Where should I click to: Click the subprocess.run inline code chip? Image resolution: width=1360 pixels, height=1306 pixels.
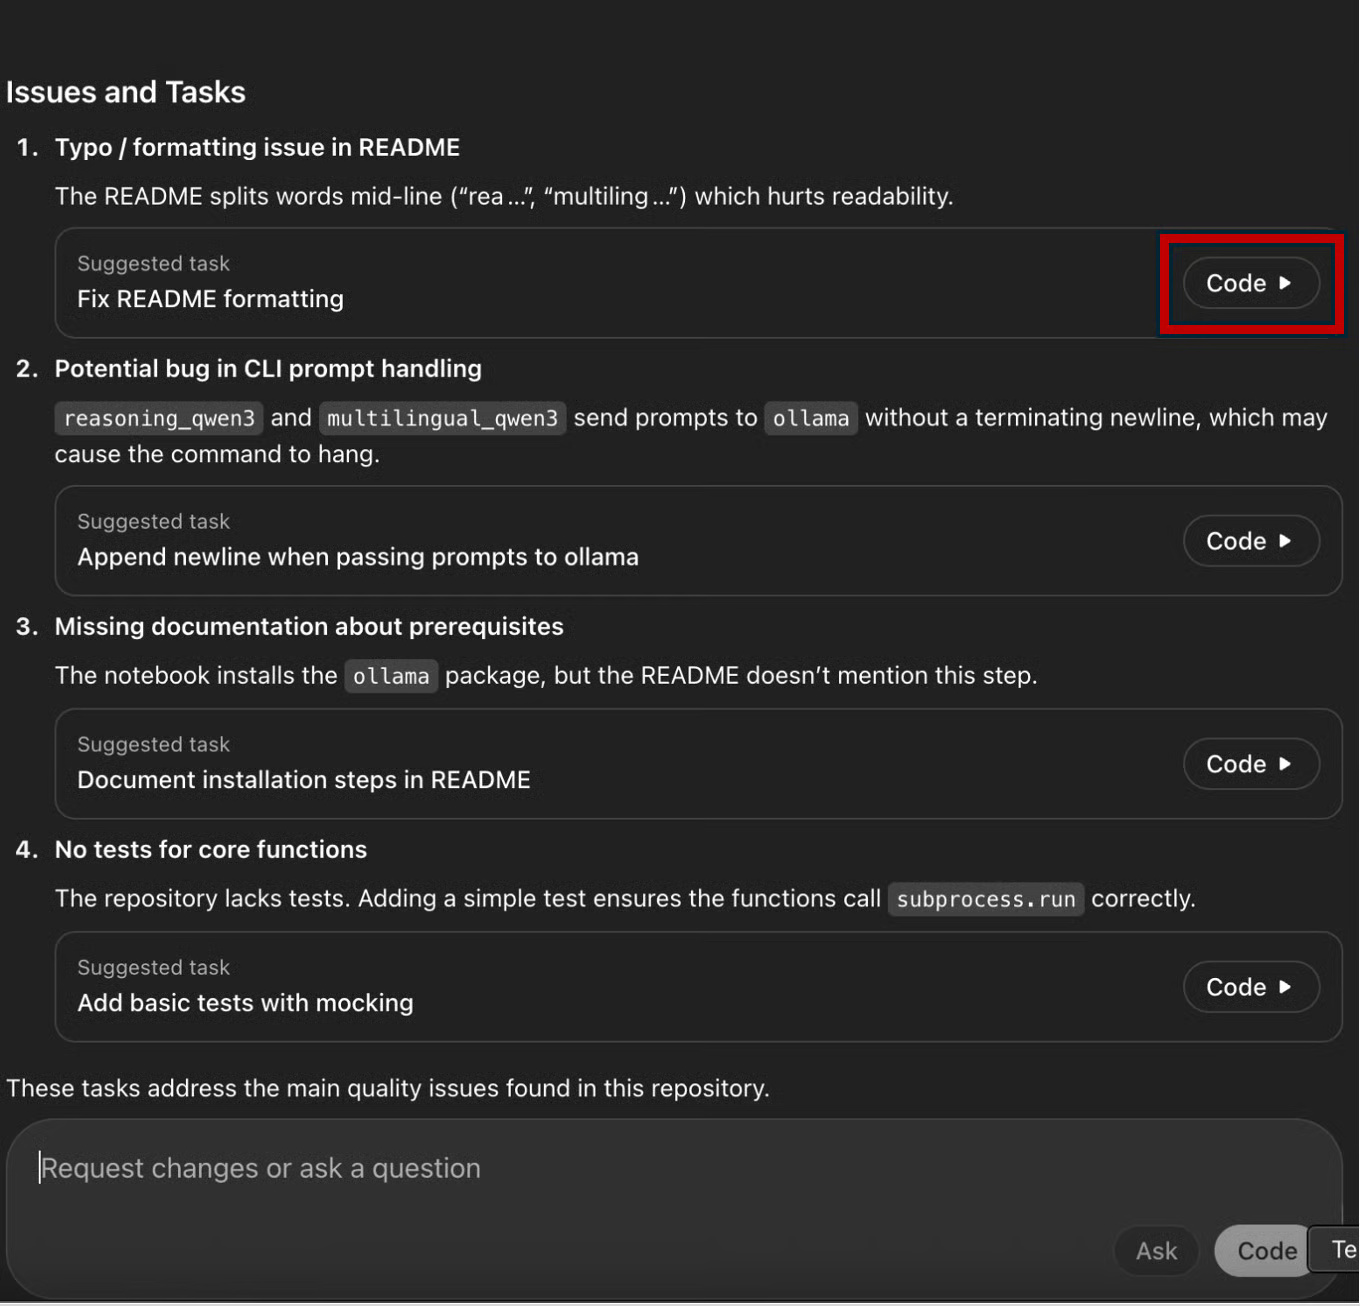tap(985, 898)
